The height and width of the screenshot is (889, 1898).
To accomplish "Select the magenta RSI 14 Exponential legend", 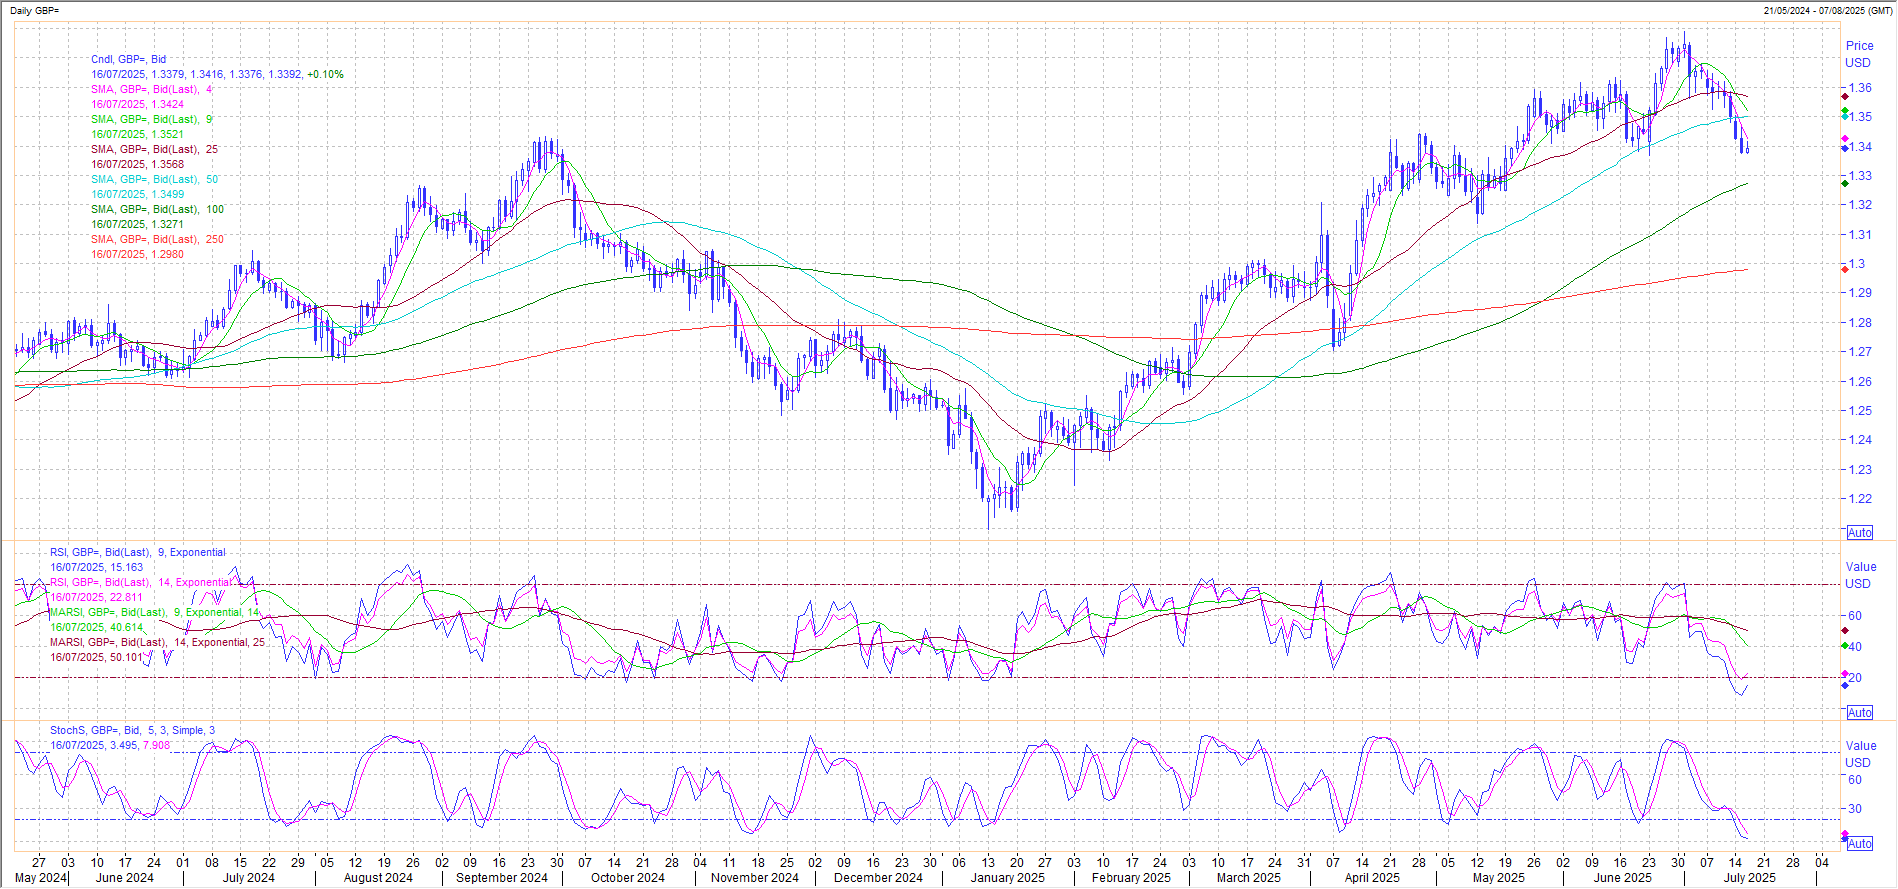I will (141, 582).
